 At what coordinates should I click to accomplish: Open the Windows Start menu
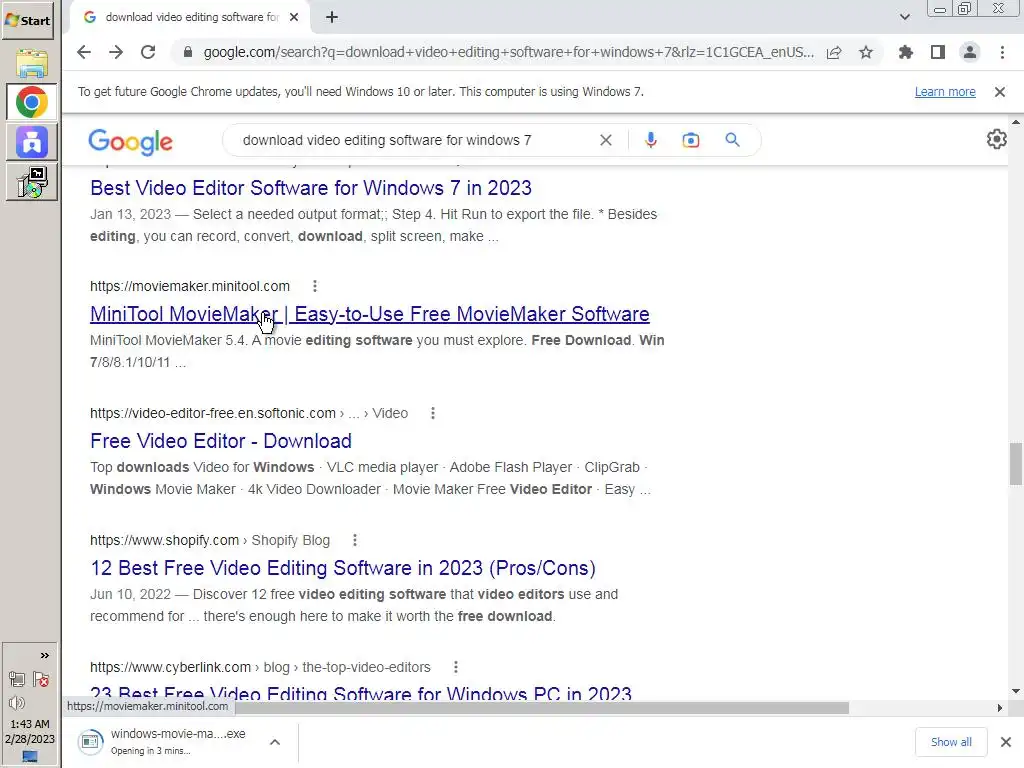point(27,20)
